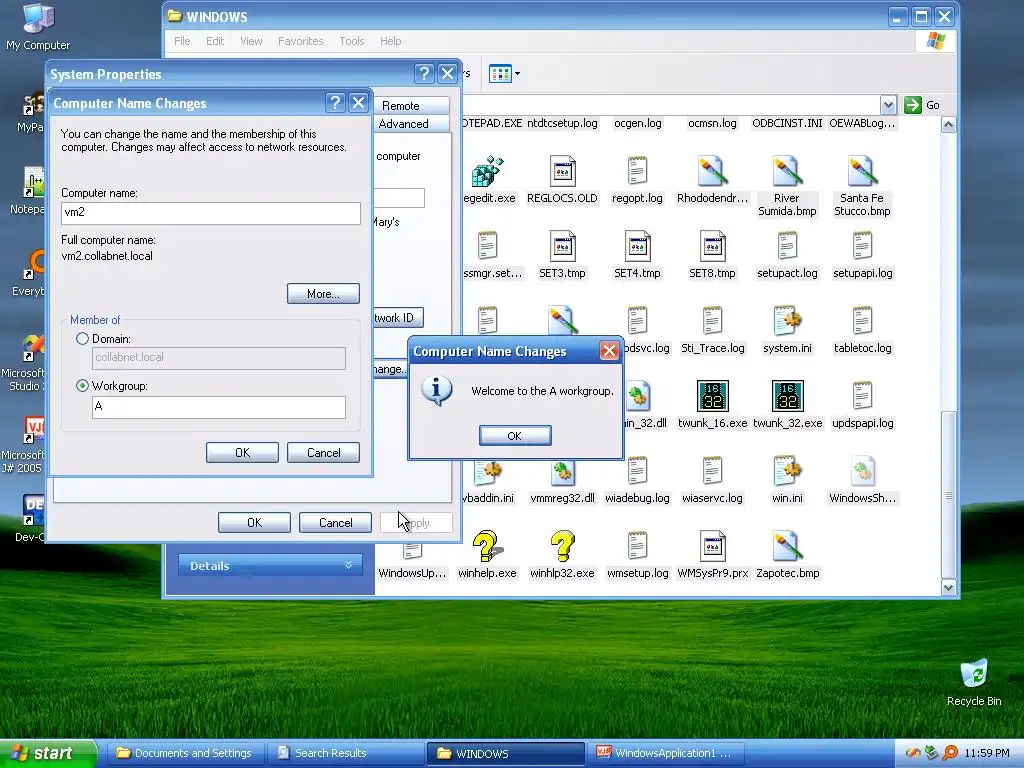Select the twunk_16.exe icon
The width and height of the screenshot is (1024, 768).
point(712,396)
